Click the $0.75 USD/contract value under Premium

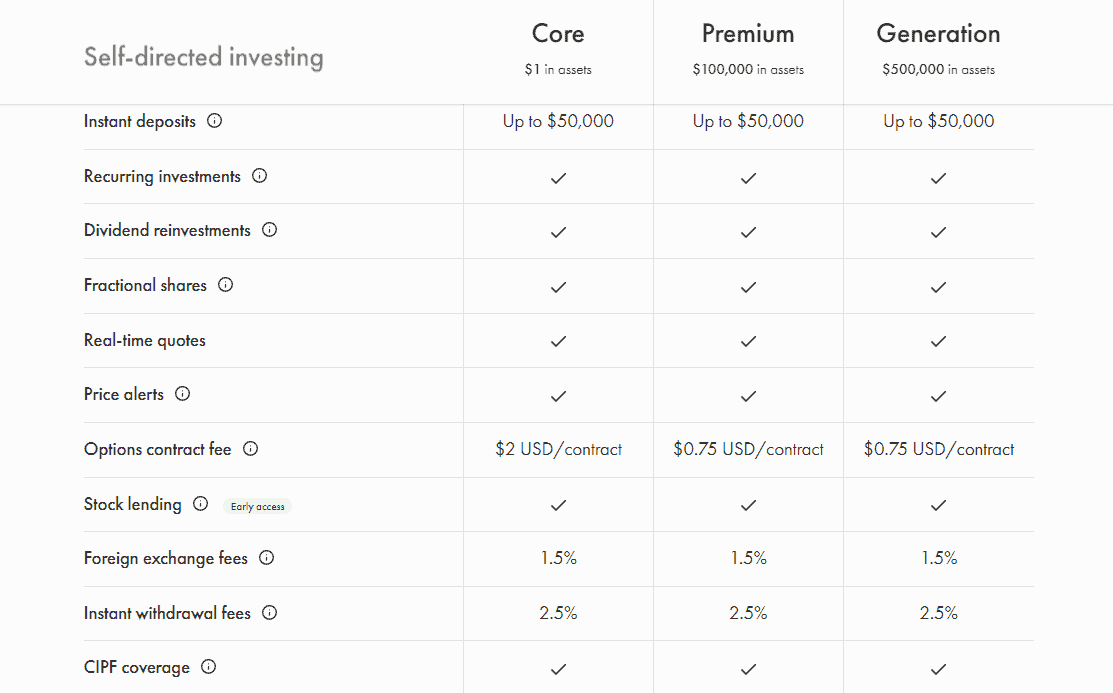click(x=748, y=449)
